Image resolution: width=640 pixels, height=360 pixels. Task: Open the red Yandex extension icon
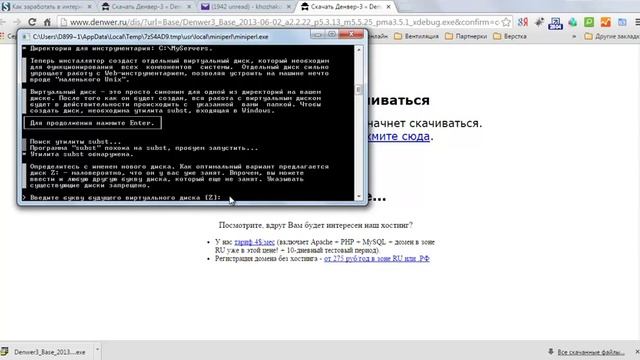(x=523, y=22)
